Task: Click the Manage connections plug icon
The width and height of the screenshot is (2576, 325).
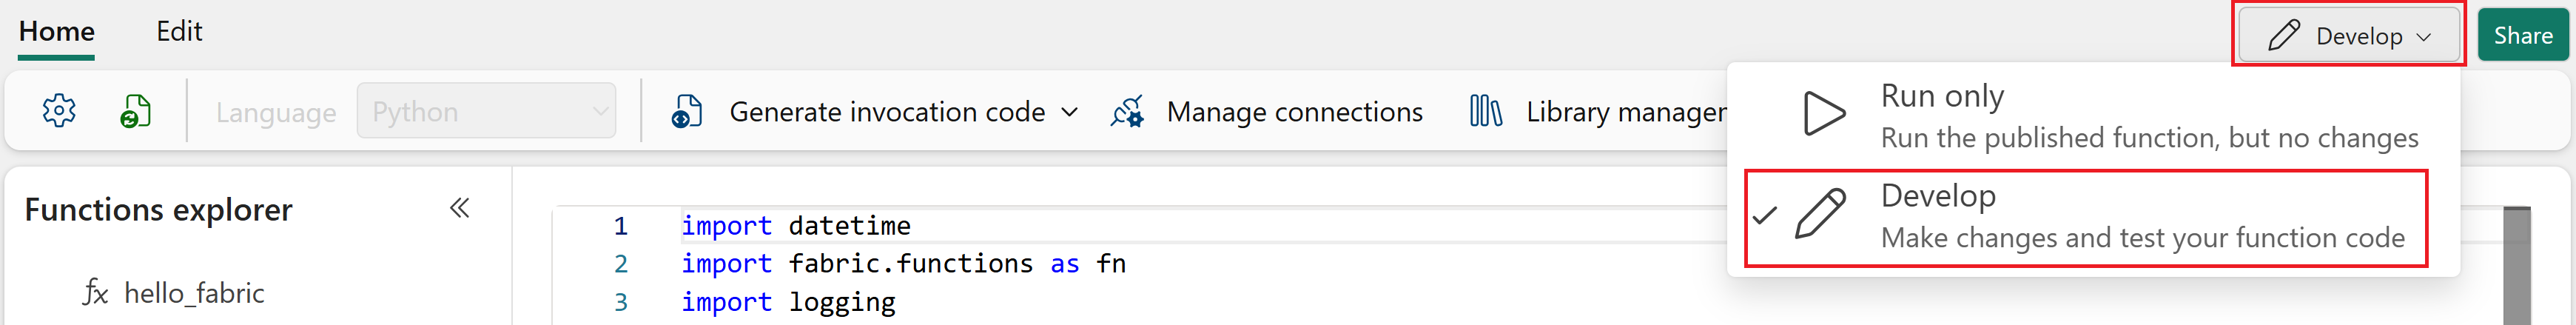Action: tap(1127, 111)
